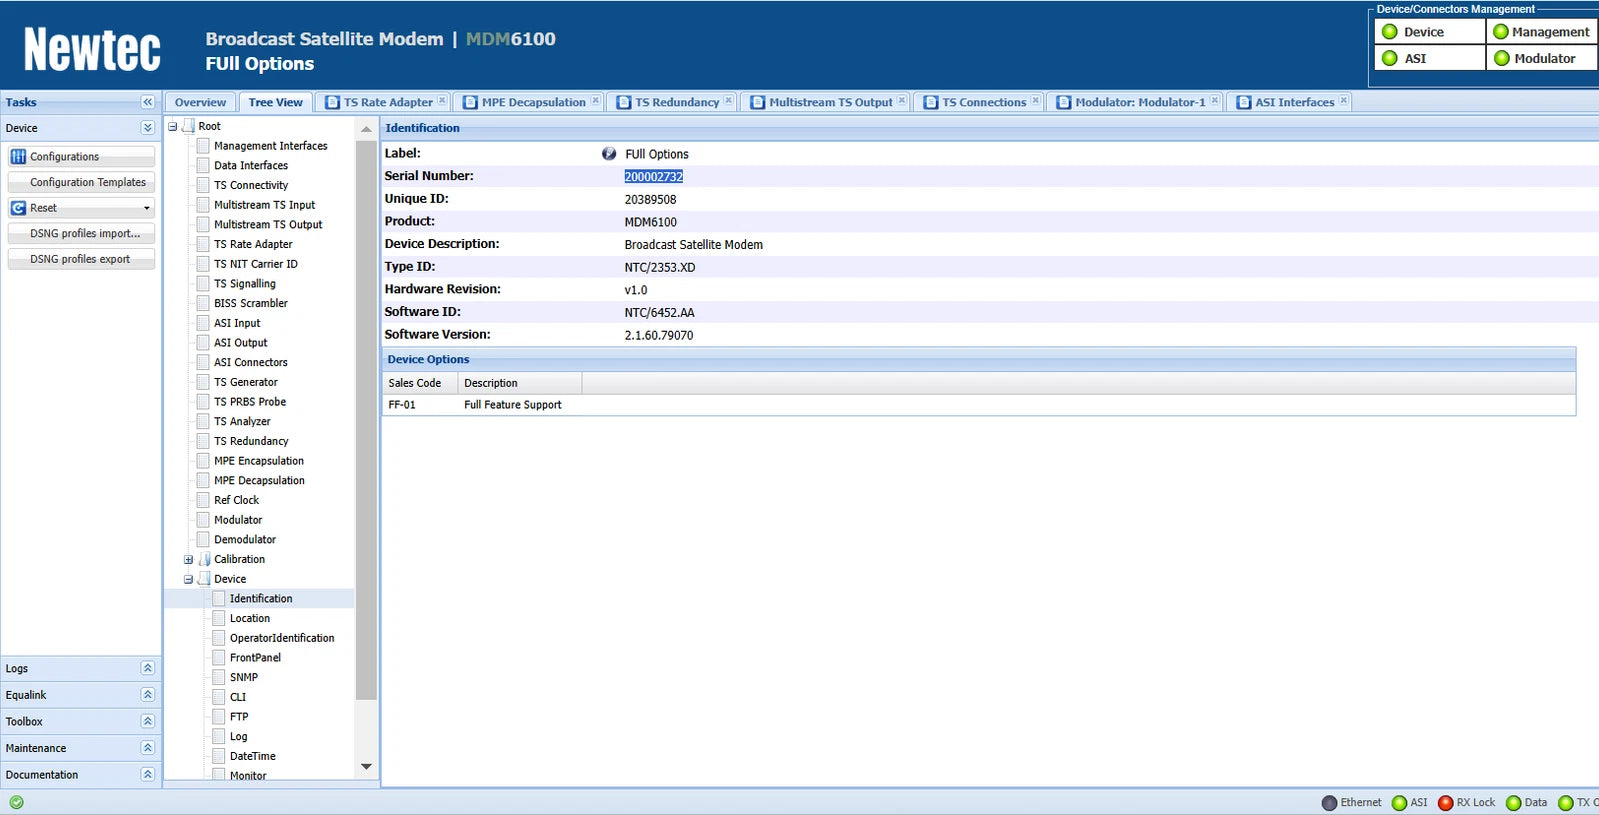
Task: Click the ASI connector status indicator
Action: [x=1389, y=58]
